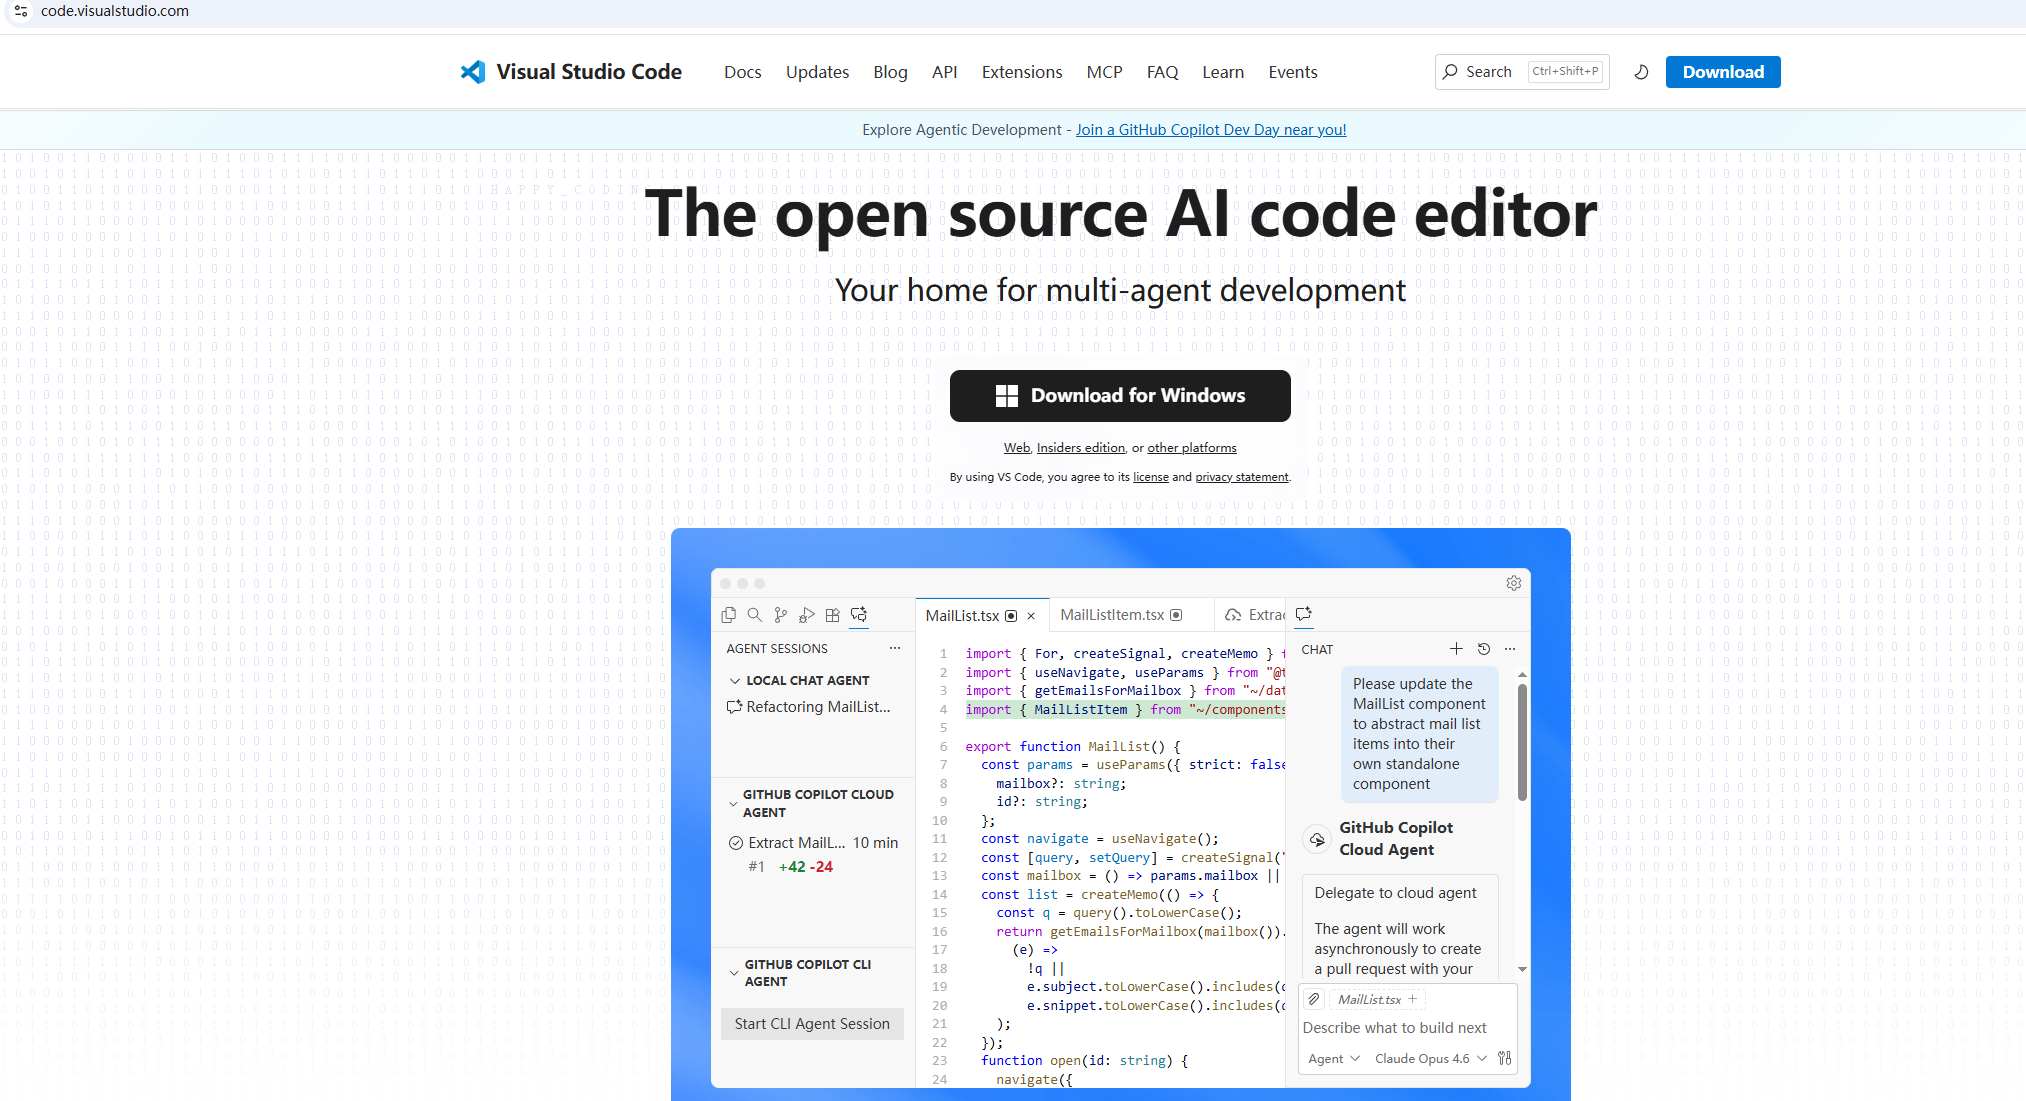Go to the Blog page
The width and height of the screenshot is (2026, 1101).
click(x=890, y=72)
